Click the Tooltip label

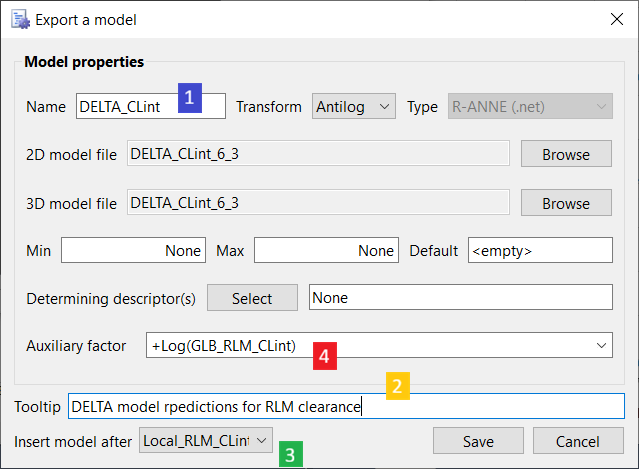[x=37, y=407]
